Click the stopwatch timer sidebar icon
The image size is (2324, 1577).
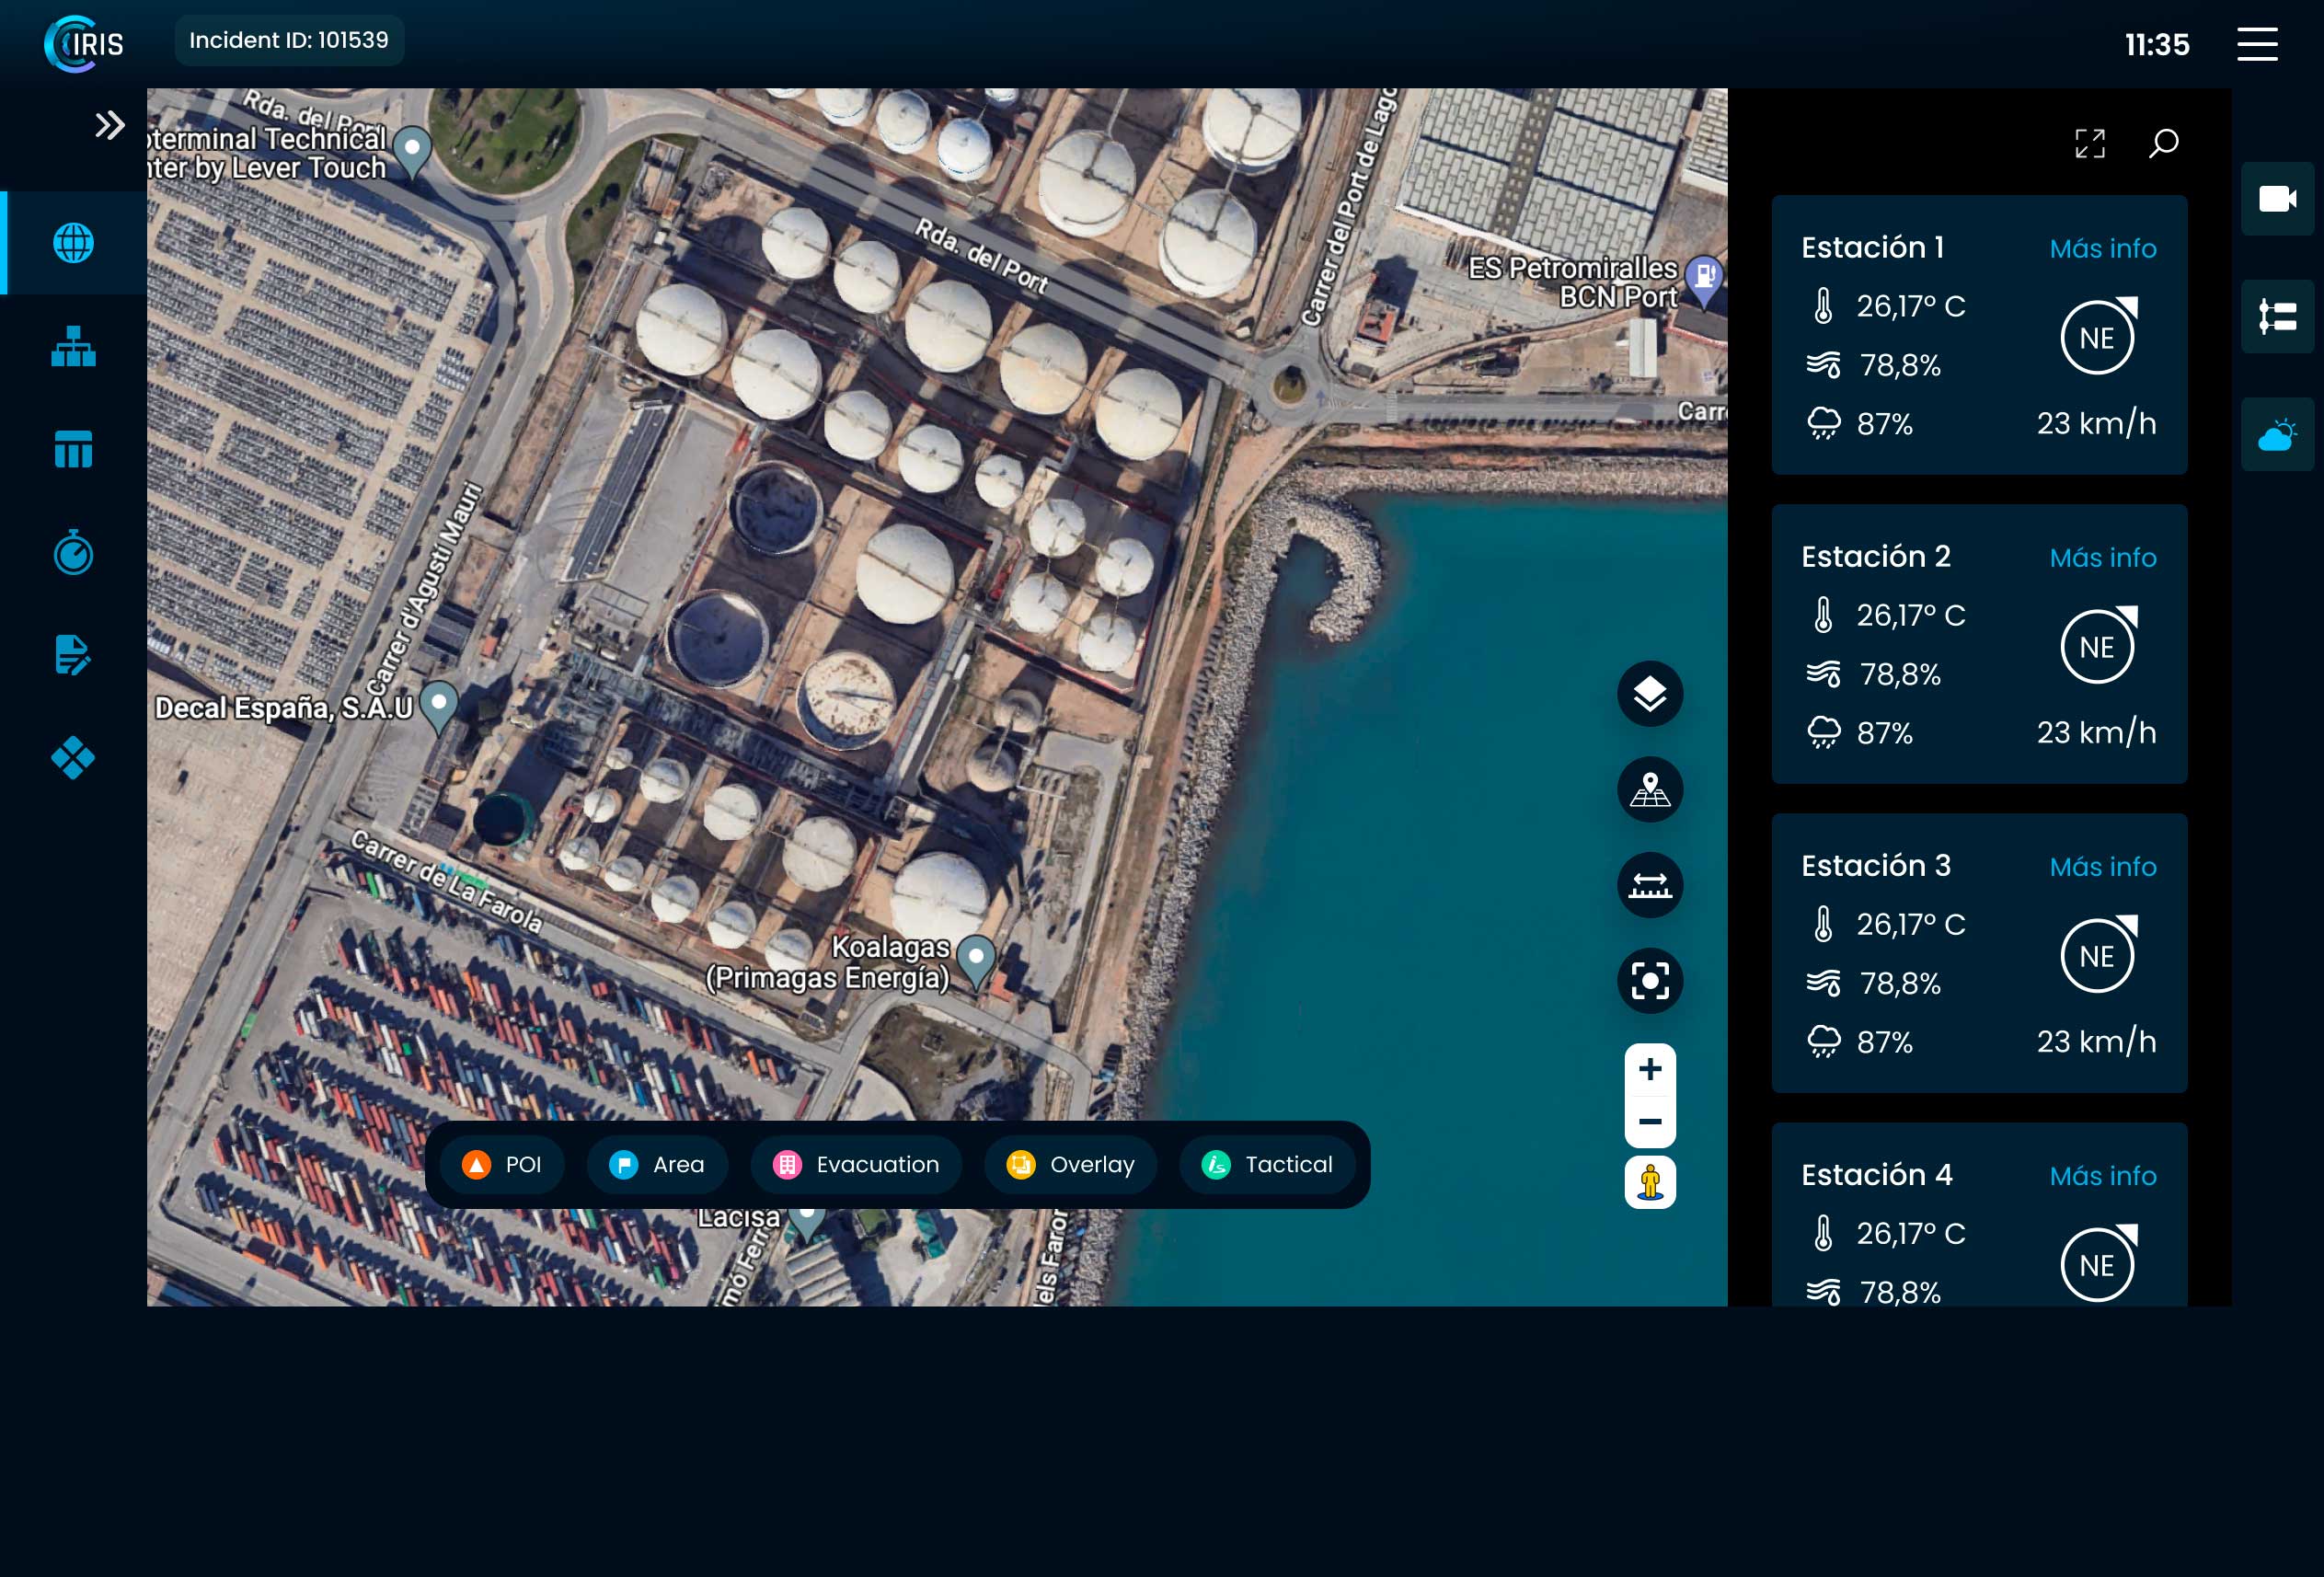point(73,552)
